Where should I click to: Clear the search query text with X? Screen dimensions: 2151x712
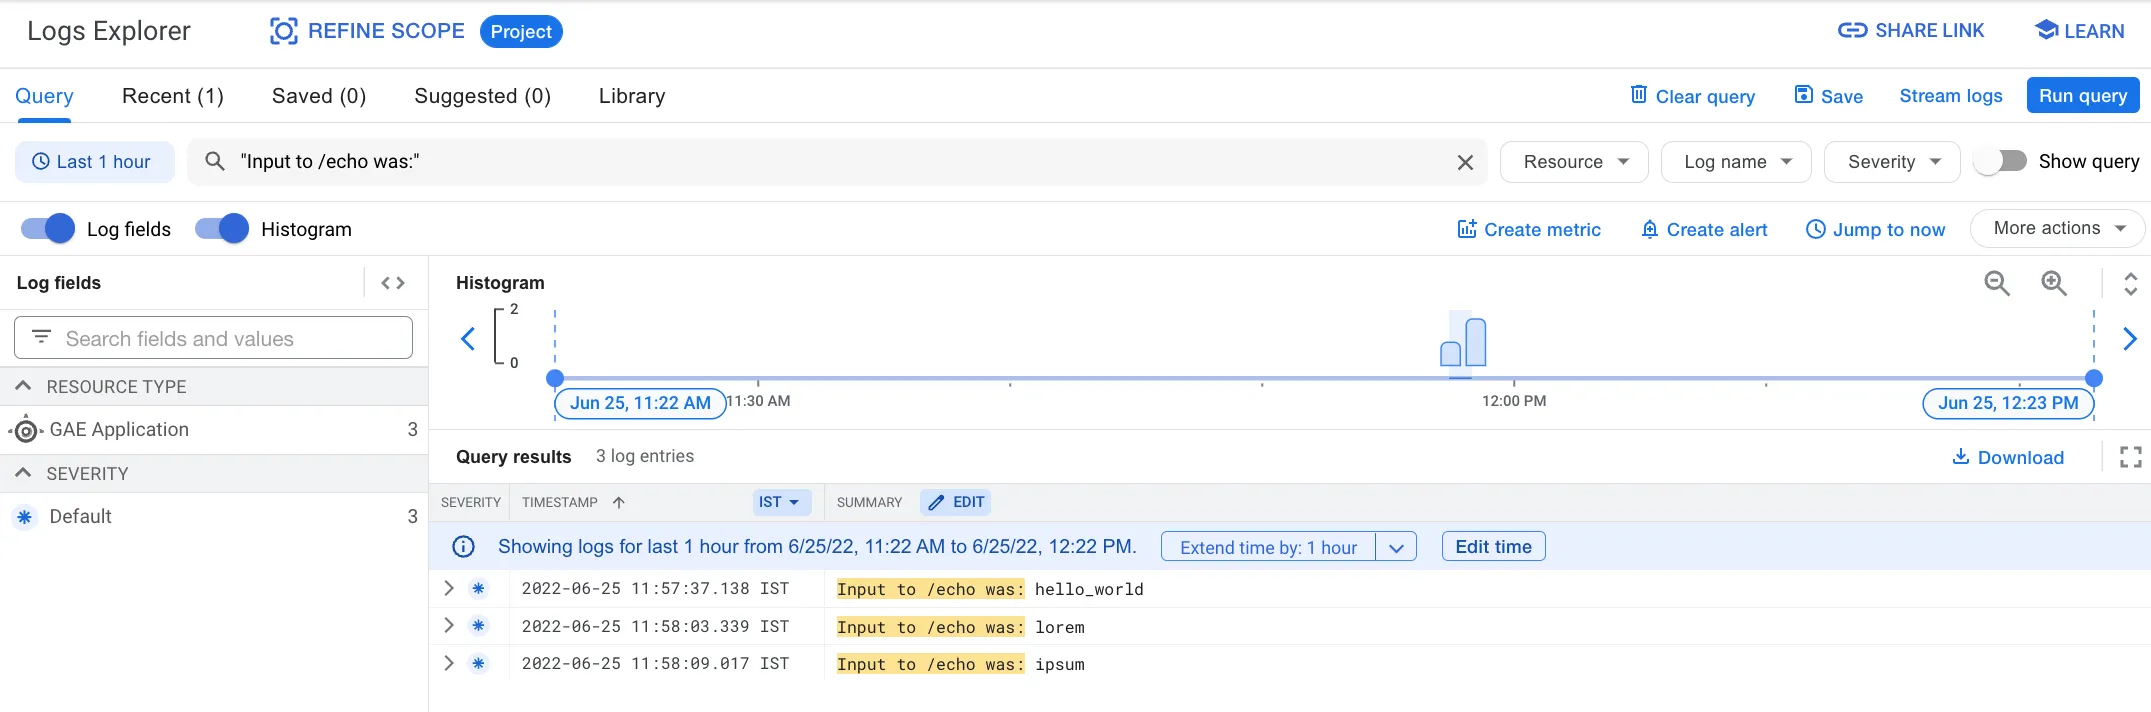1465,162
